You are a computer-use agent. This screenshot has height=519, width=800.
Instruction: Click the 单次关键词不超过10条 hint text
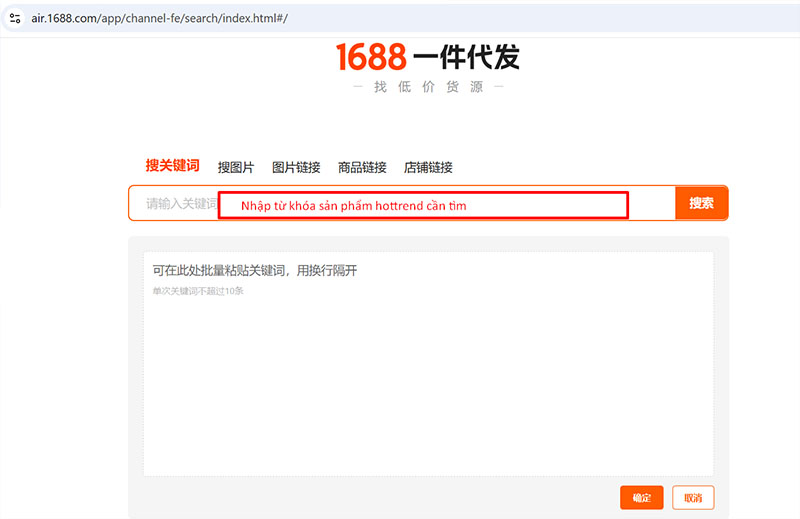point(198,291)
